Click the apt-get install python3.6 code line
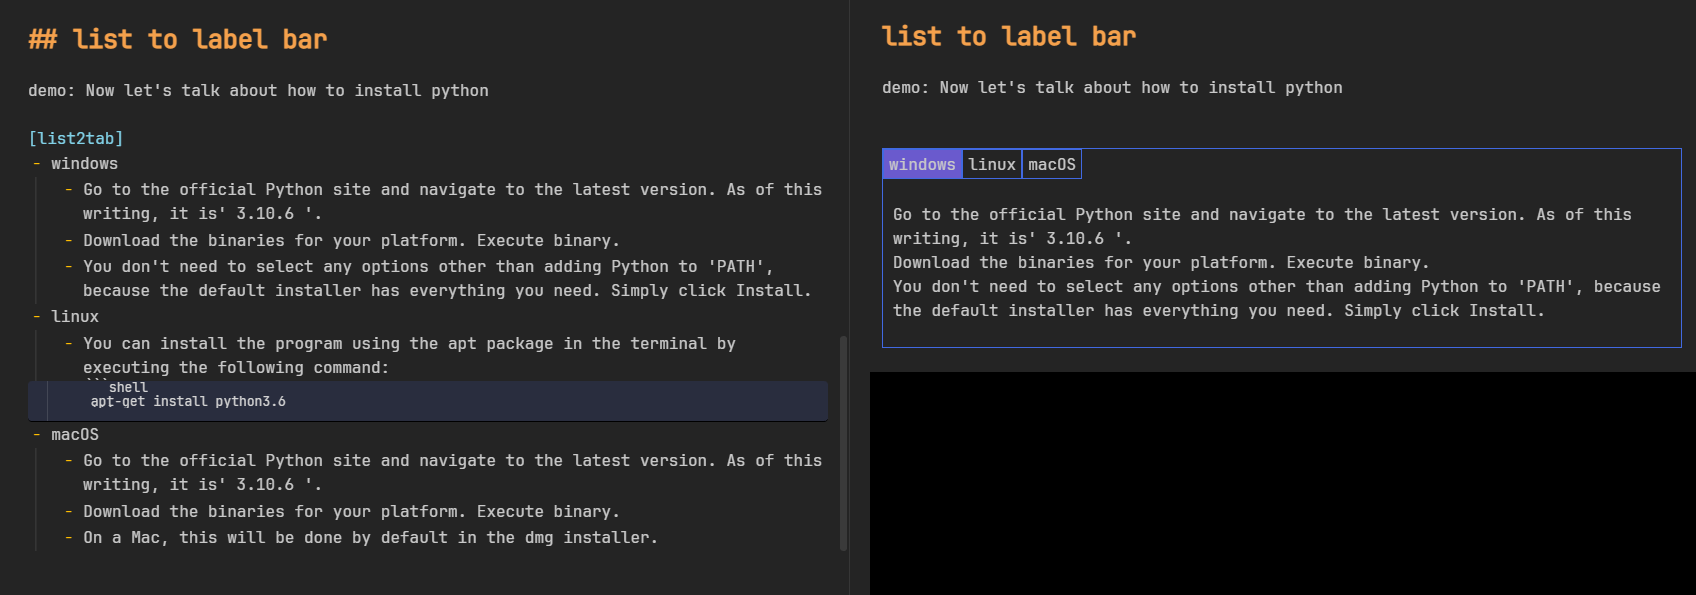 coord(188,402)
